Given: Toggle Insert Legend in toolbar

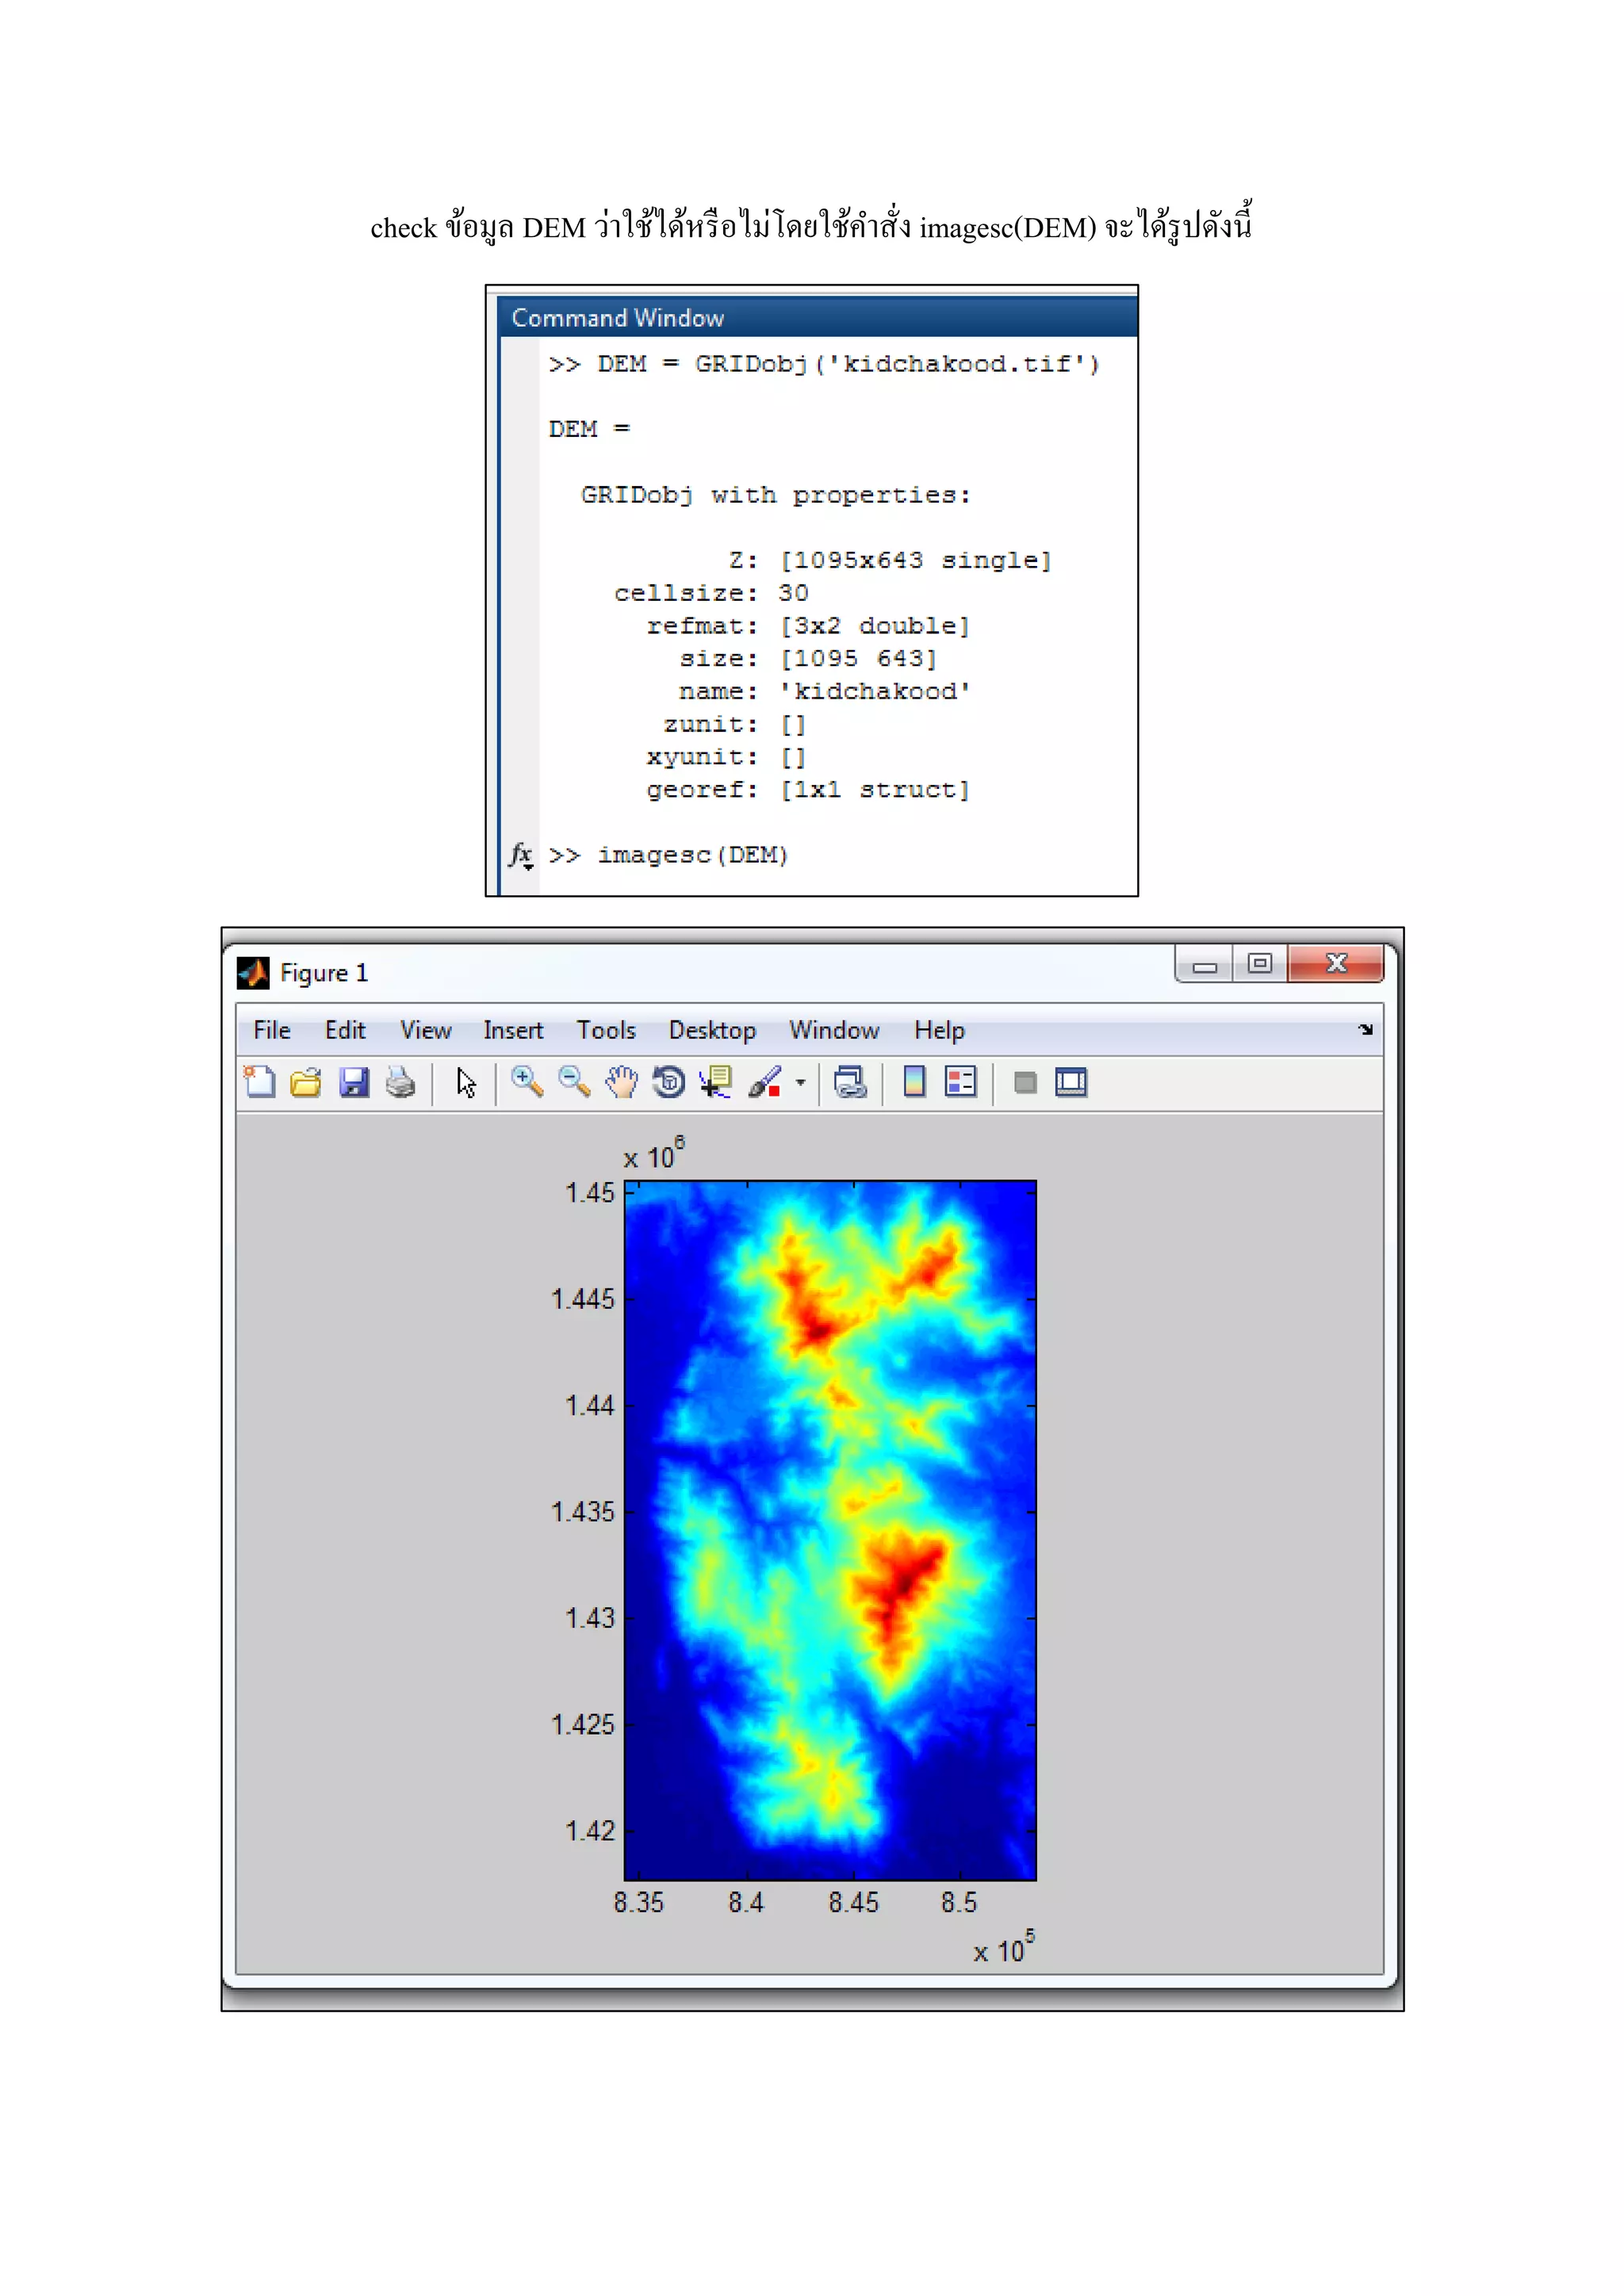Looking at the screenshot, I should tap(960, 1083).
